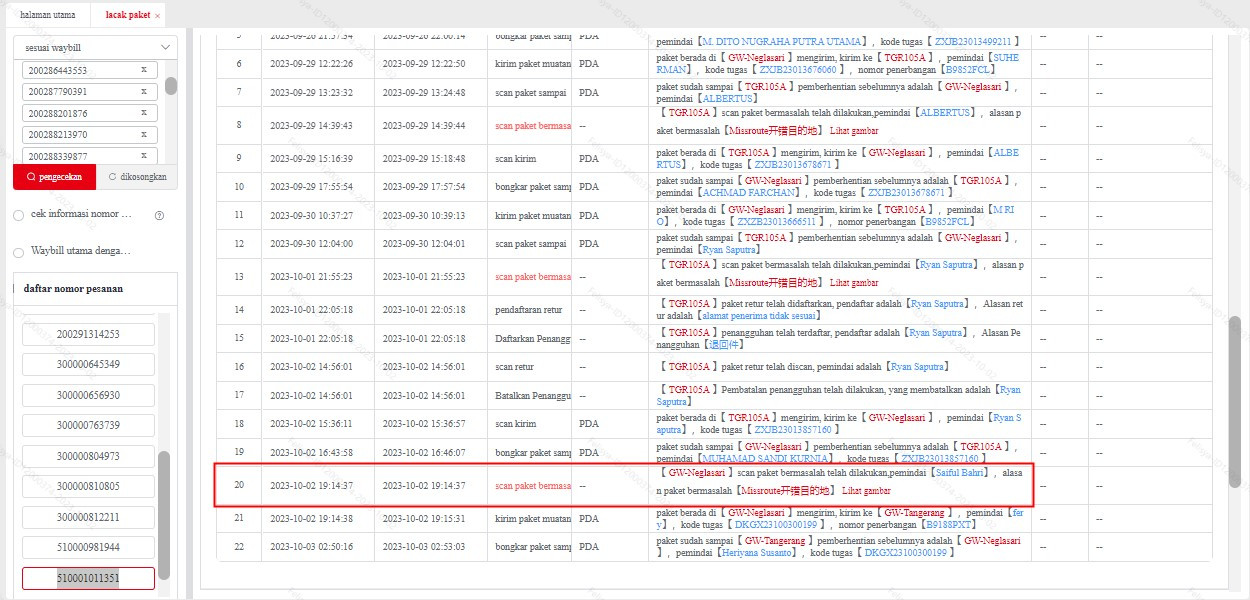
Task: Select order number 300000645349
Action: click(88, 364)
